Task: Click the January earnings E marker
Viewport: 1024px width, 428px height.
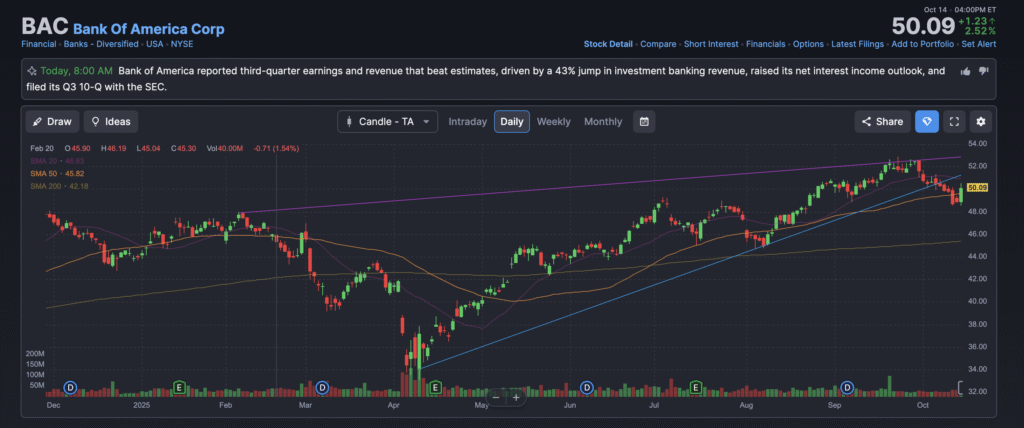Action: click(180, 387)
